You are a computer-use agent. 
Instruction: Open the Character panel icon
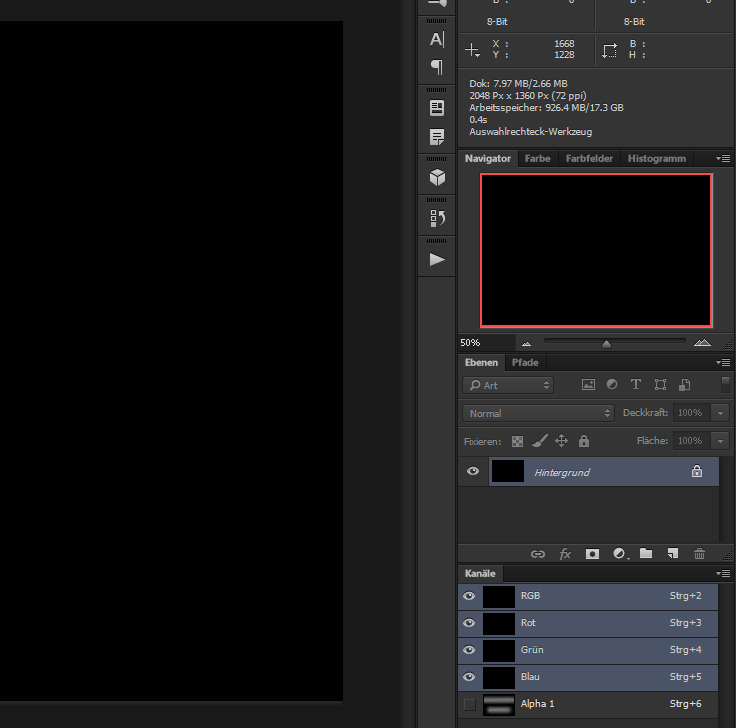437,40
